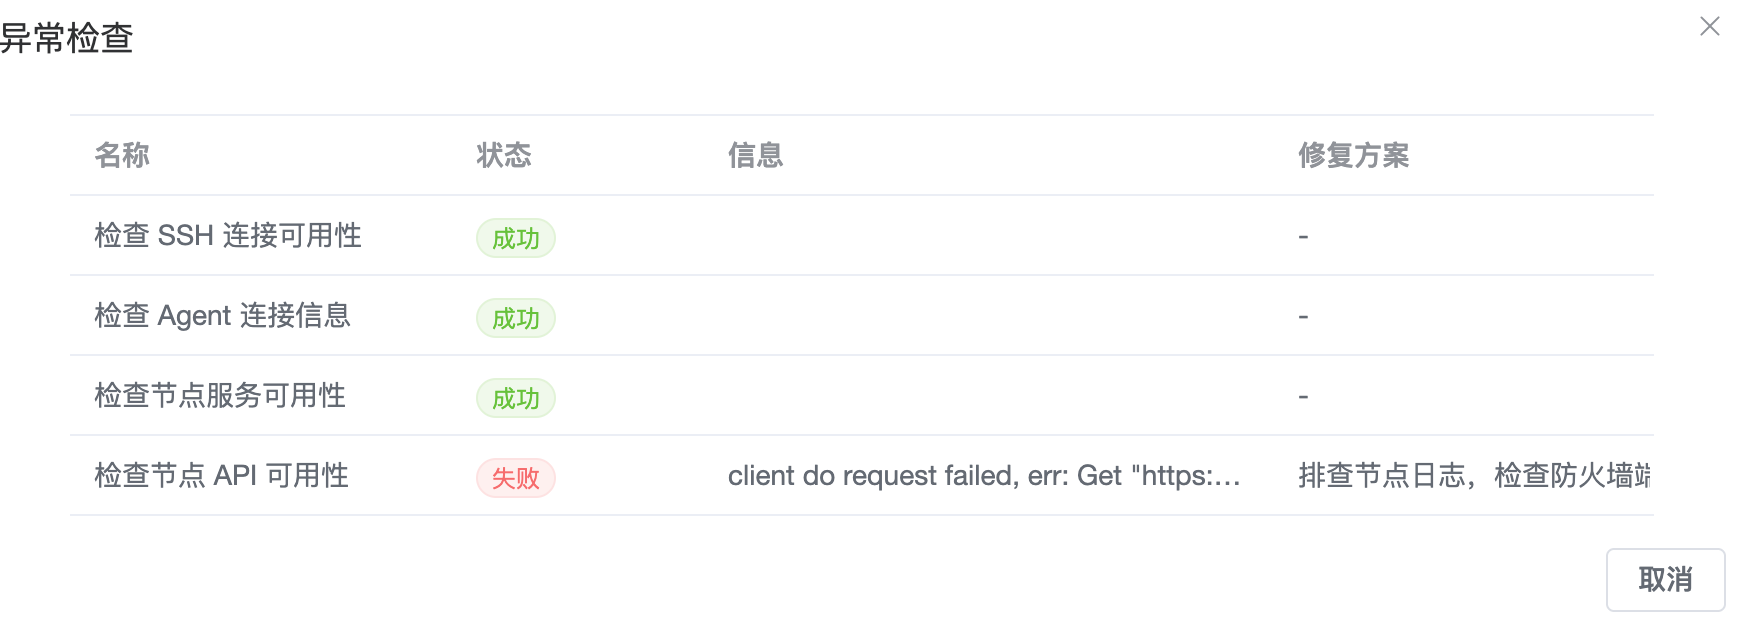Select the 检查节点服务可用性 row name
Screen dimensions: 1742x634
pyautogui.click(x=220, y=396)
